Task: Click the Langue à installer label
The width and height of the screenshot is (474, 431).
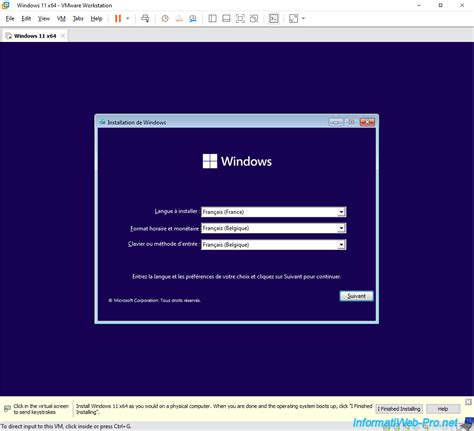Action: (177, 211)
